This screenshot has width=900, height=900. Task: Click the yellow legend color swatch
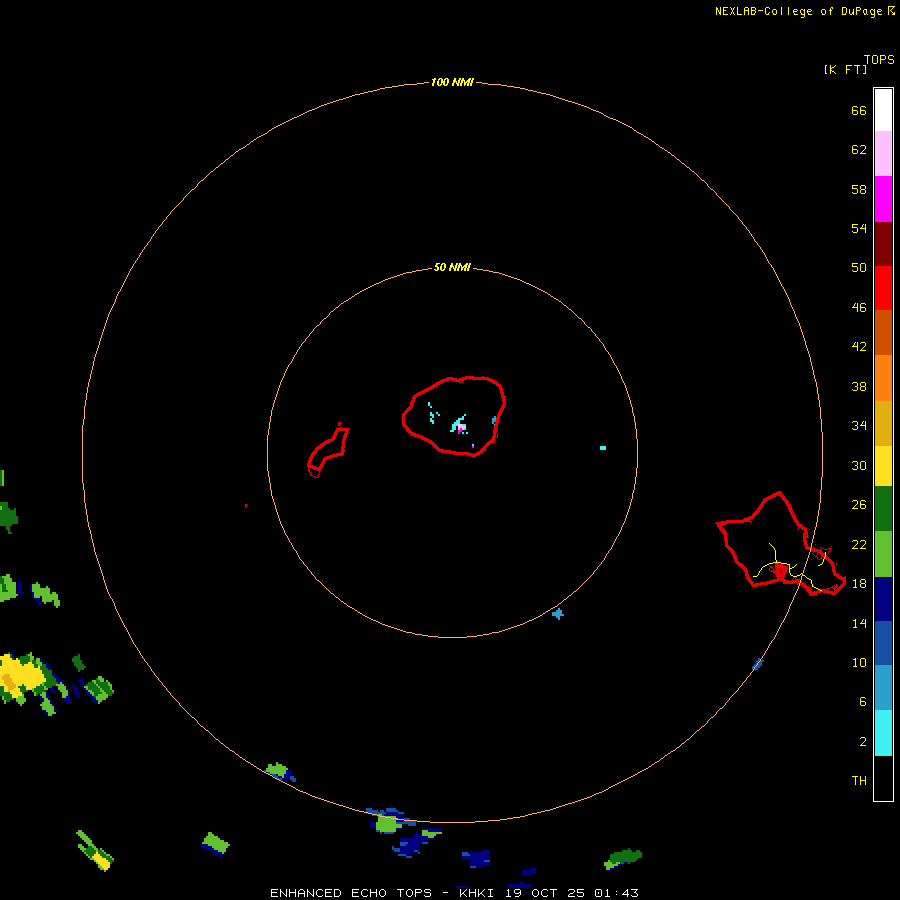[883, 466]
